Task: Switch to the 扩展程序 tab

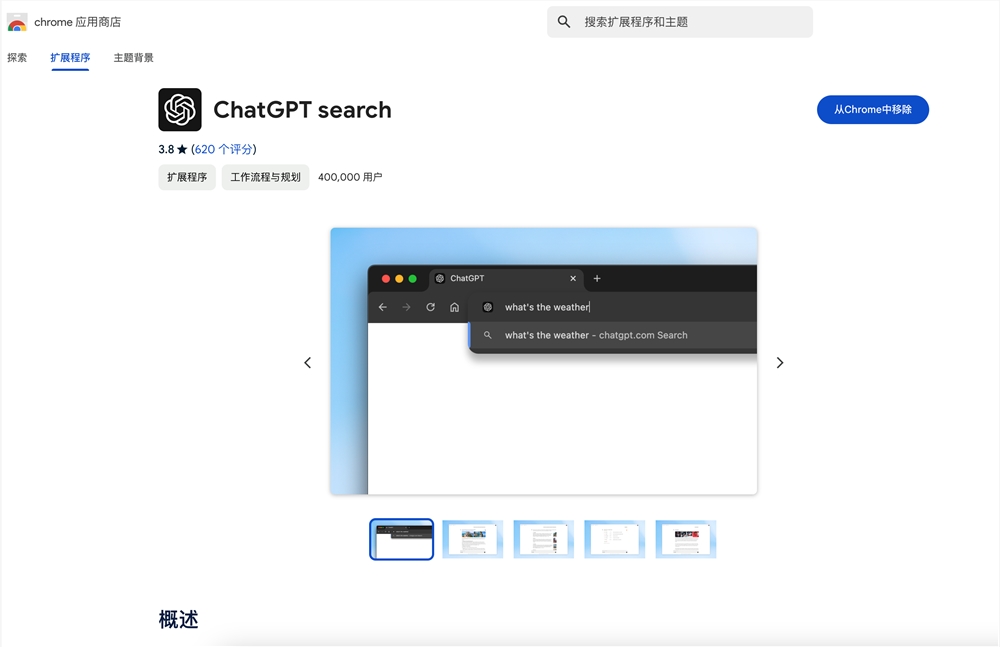Action: tap(70, 57)
